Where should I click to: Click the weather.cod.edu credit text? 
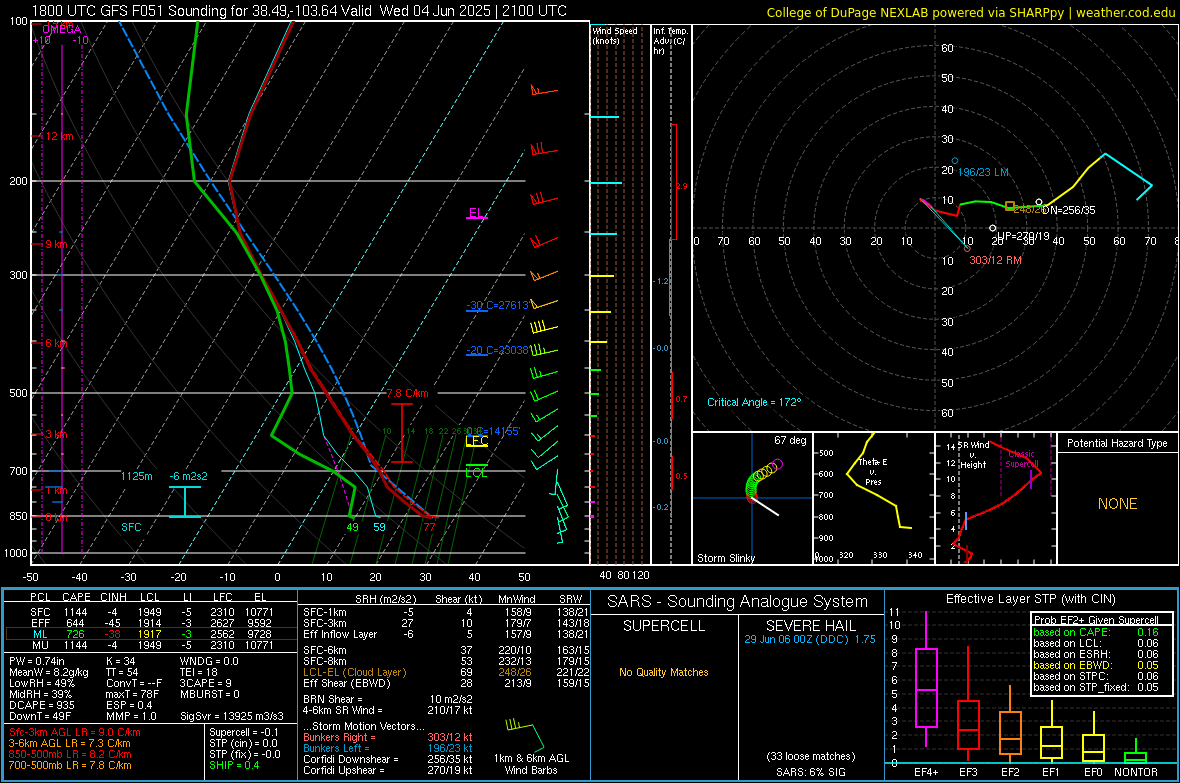click(1126, 13)
